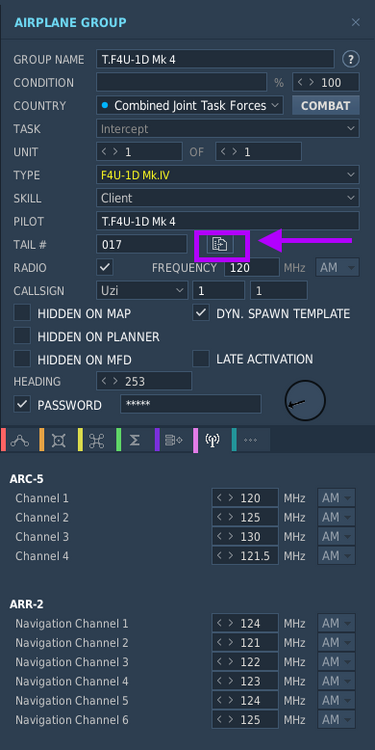
Task: Click the password input field
Action: coord(191,404)
